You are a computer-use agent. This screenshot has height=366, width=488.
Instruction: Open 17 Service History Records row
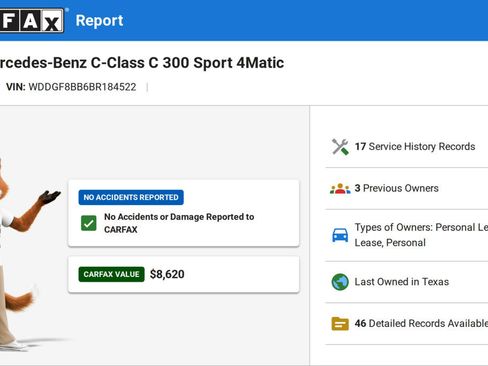click(x=407, y=147)
